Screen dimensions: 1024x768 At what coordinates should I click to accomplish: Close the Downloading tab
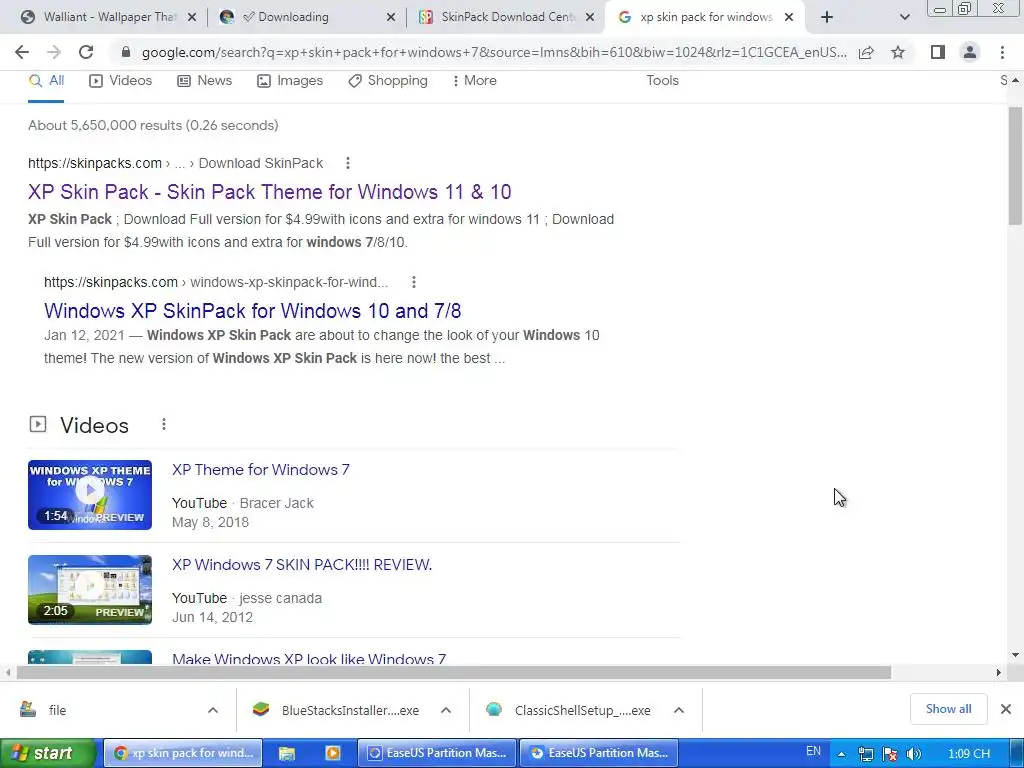tap(391, 17)
